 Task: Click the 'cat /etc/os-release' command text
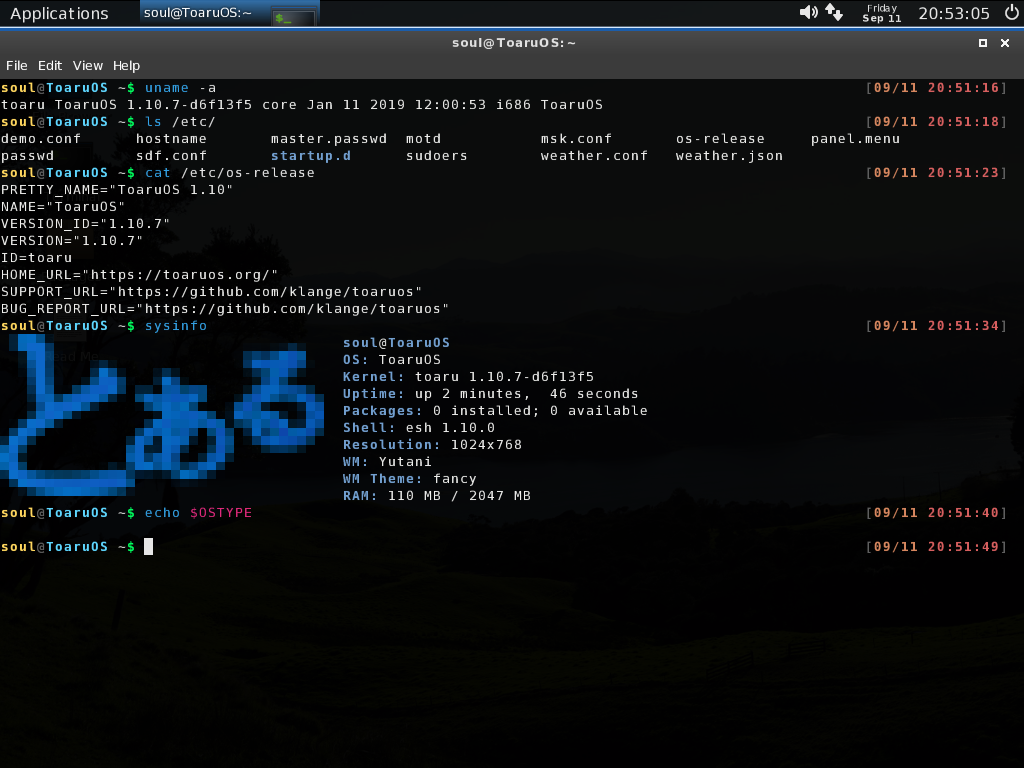click(230, 173)
